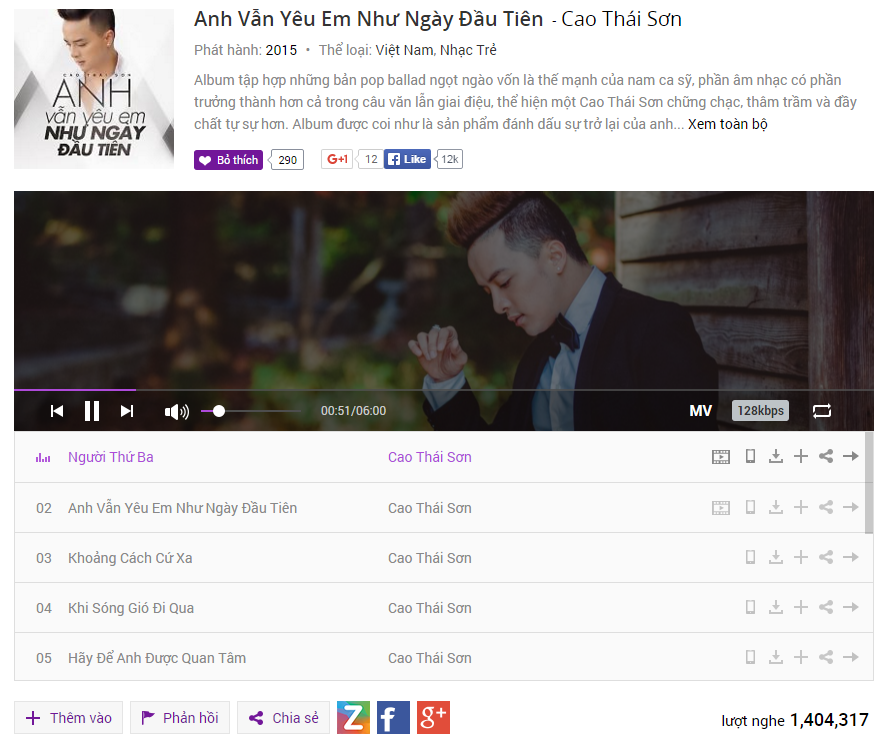Click the 290 favorites count
The image size is (895, 737).
pos(287,160)
